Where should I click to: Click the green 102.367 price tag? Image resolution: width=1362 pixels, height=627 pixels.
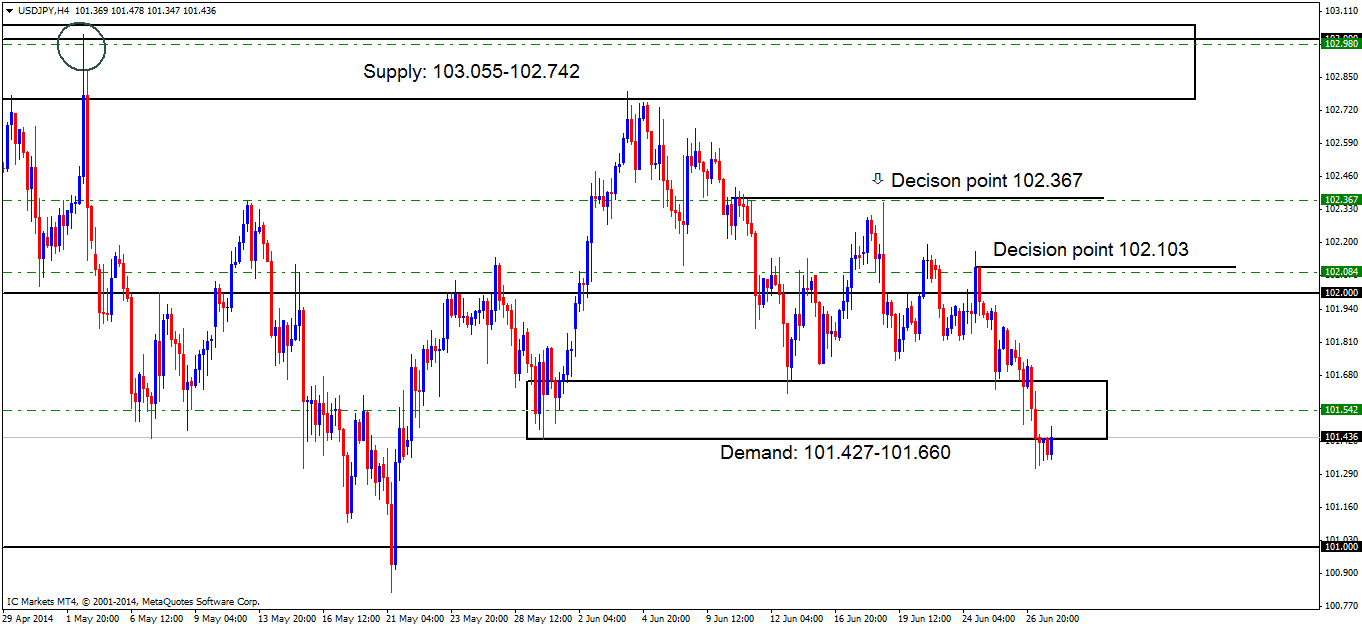pos(1341,199)
